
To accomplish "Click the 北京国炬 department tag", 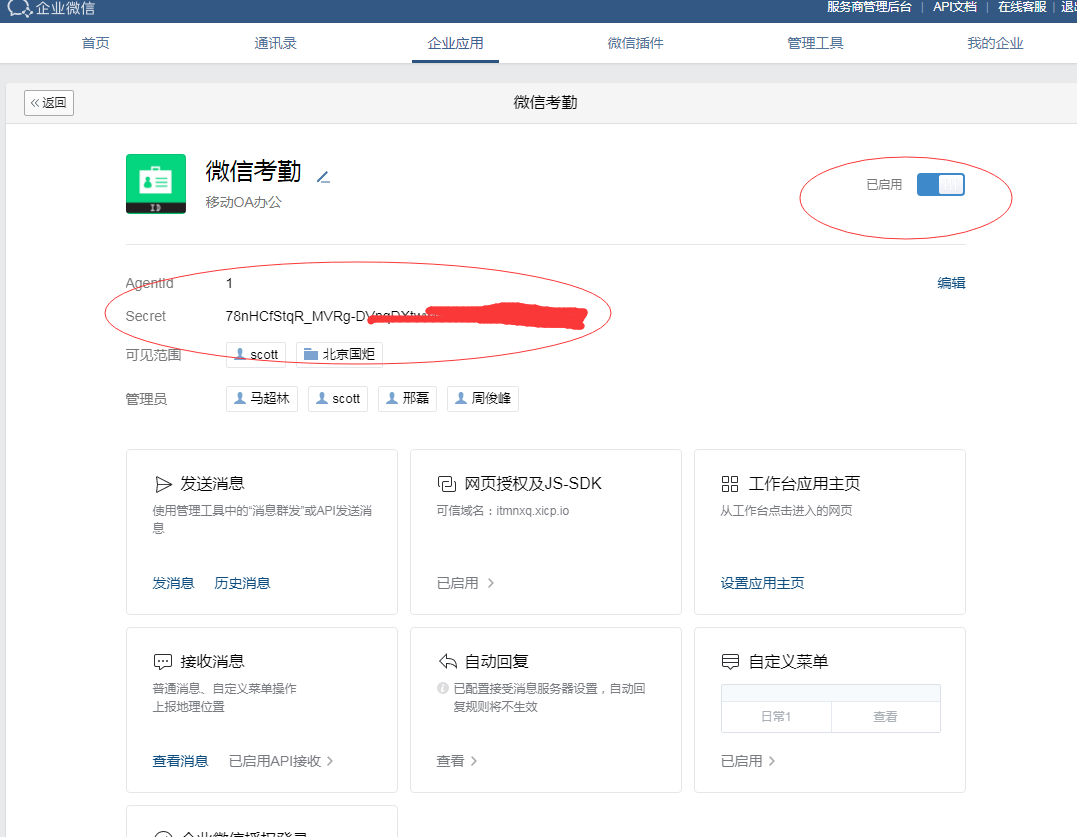I will tap(339, 354).
